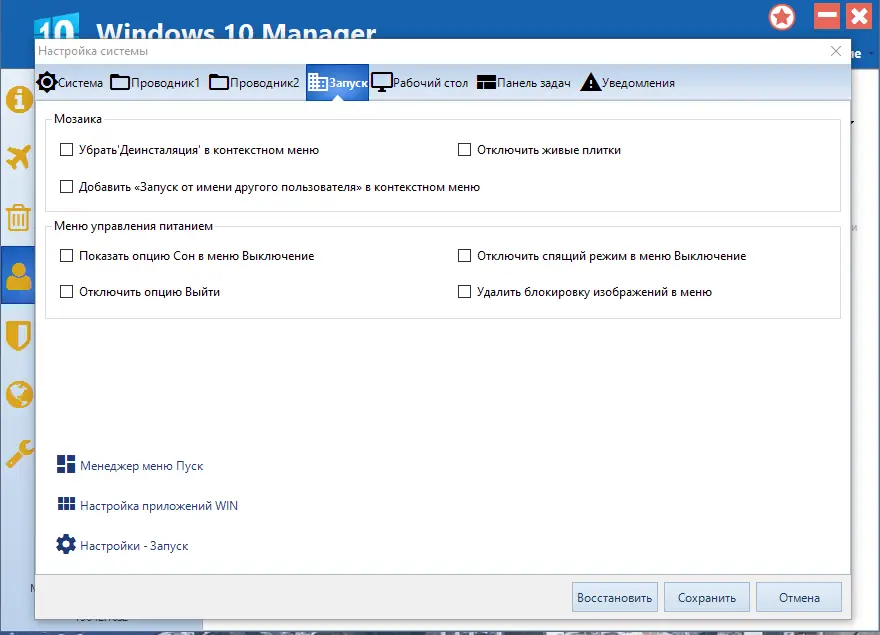Click the folder icon on Проводник2 tab

218,83
